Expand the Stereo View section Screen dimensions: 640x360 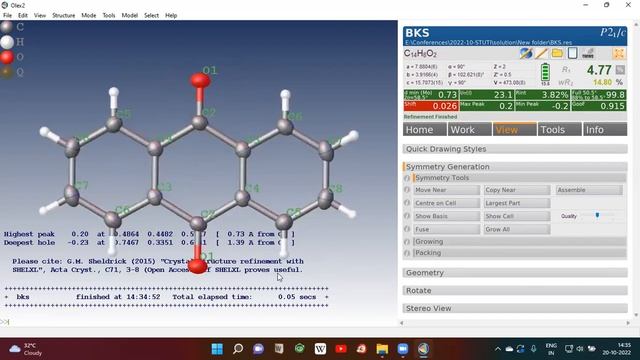click(515, 308)
